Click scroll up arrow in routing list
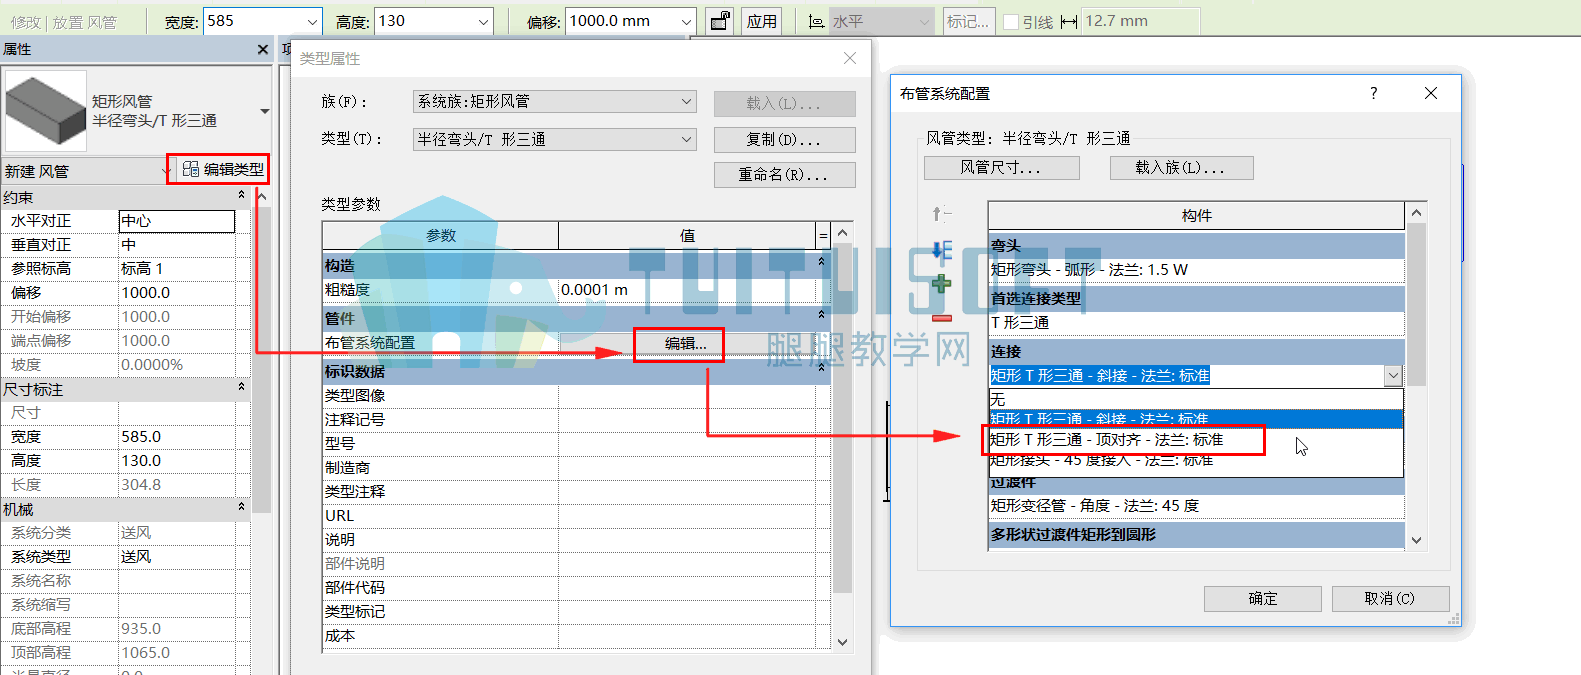 coord(1416,213)
